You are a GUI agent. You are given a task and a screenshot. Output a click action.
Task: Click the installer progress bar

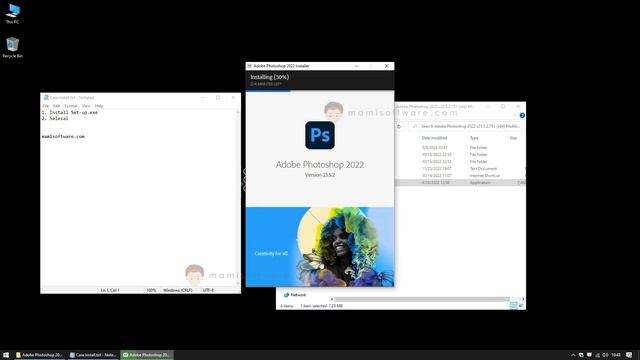click(320, 91)
